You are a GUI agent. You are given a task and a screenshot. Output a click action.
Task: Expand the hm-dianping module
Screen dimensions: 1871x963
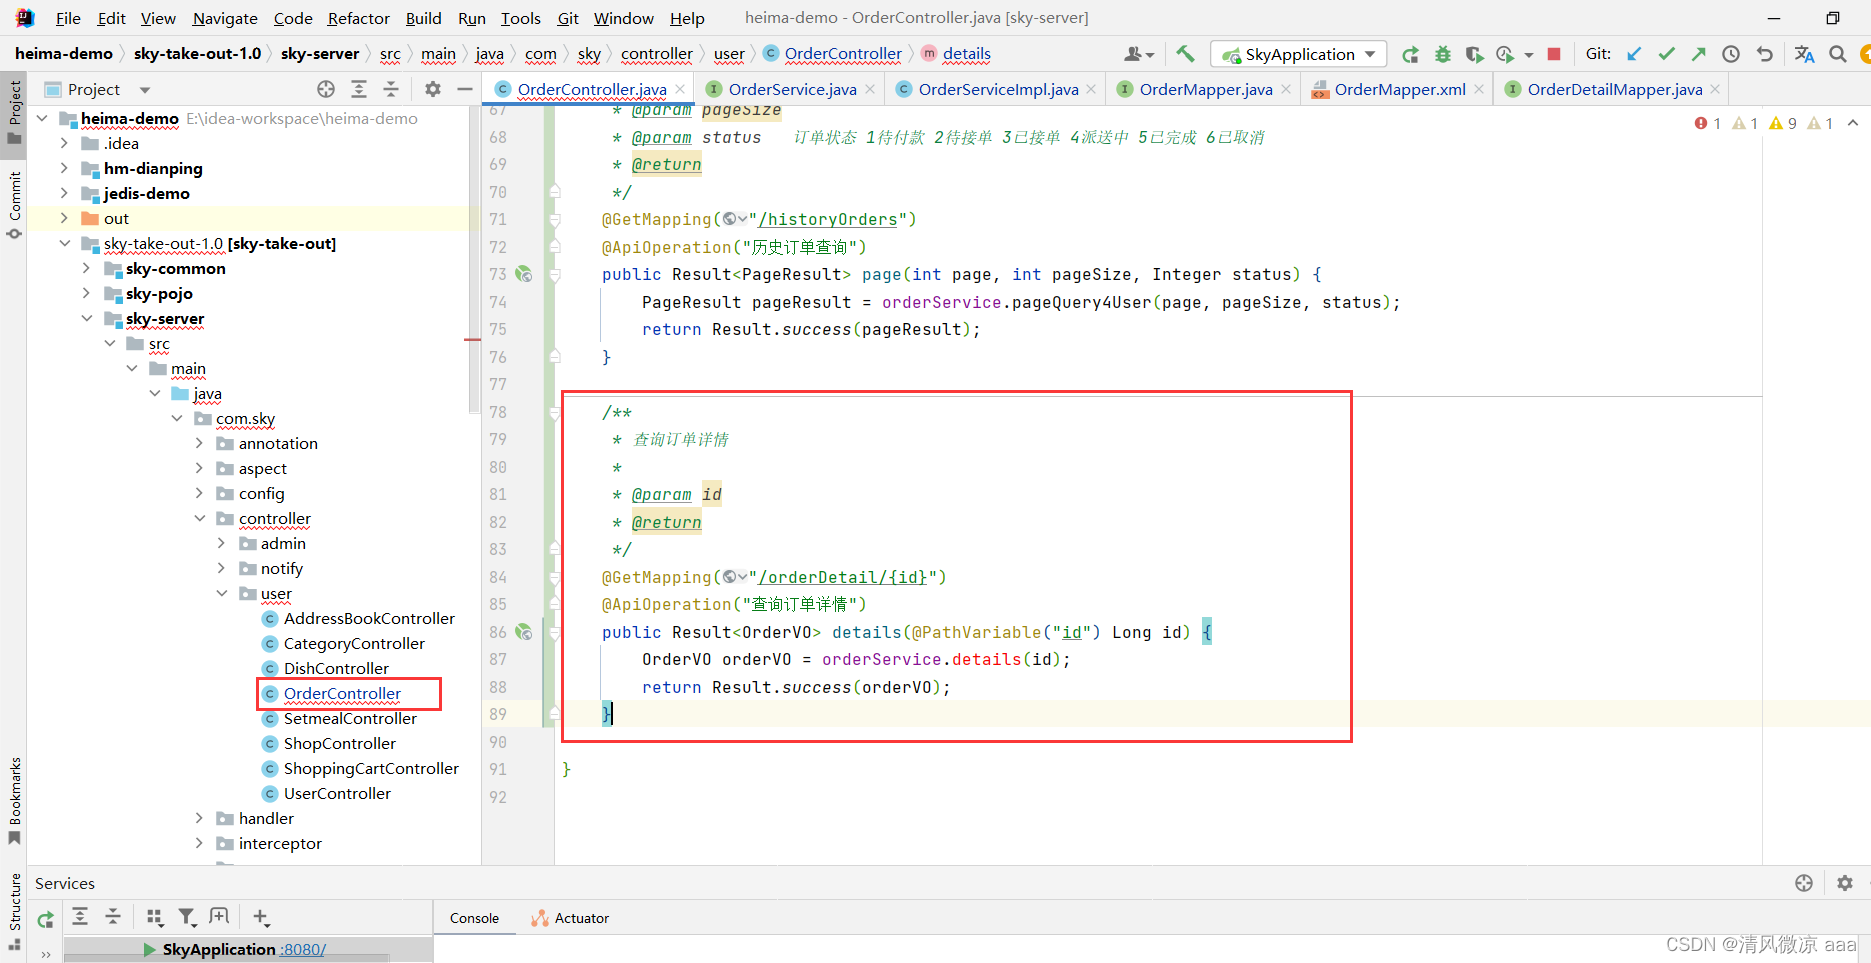point(65,168)
